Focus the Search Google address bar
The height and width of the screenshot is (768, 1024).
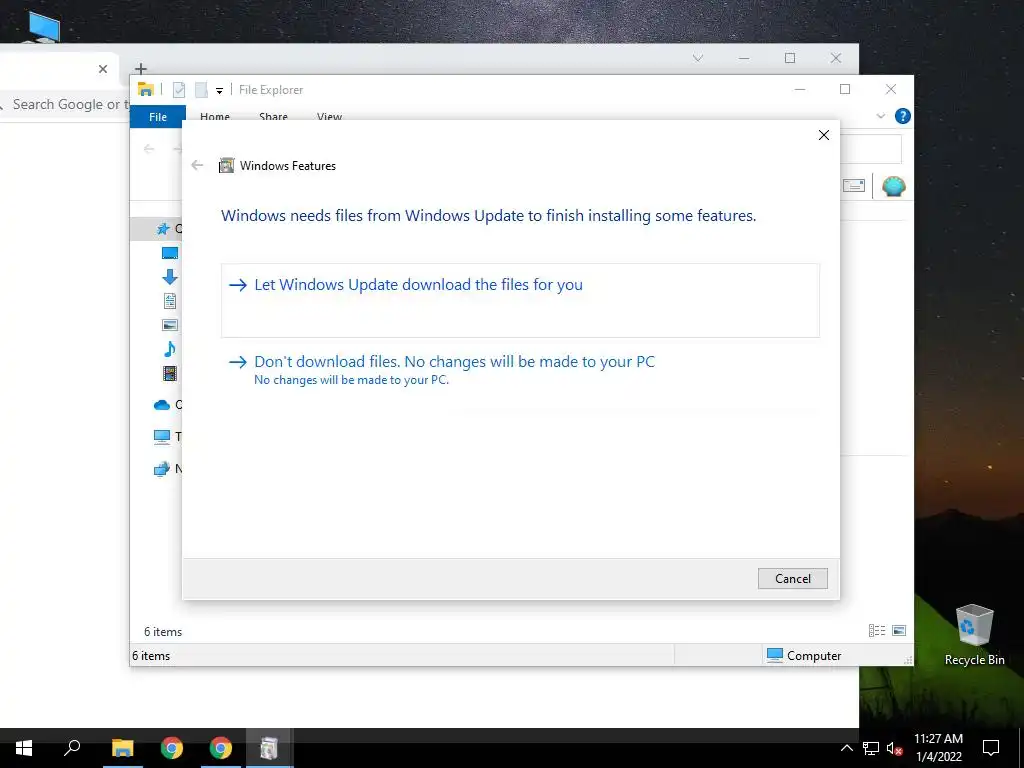click(65, 104)
